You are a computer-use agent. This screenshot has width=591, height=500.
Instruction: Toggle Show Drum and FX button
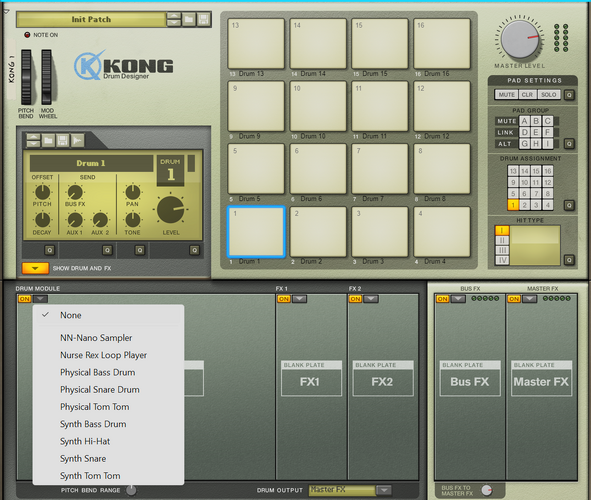[x=35, y=268]
